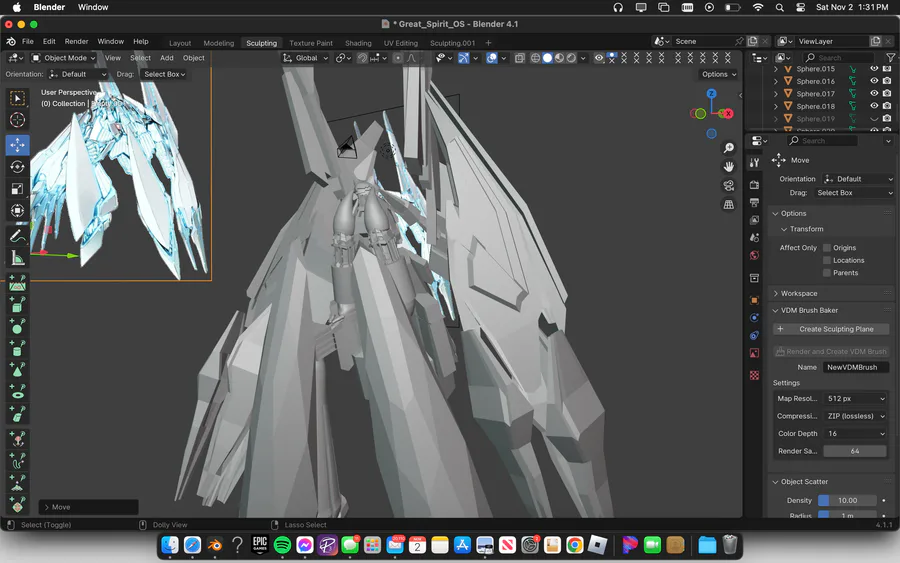This screenshot has width=900, height=563.
Task: Disable Sphere.018 in renders
Action: click(887, 106)
